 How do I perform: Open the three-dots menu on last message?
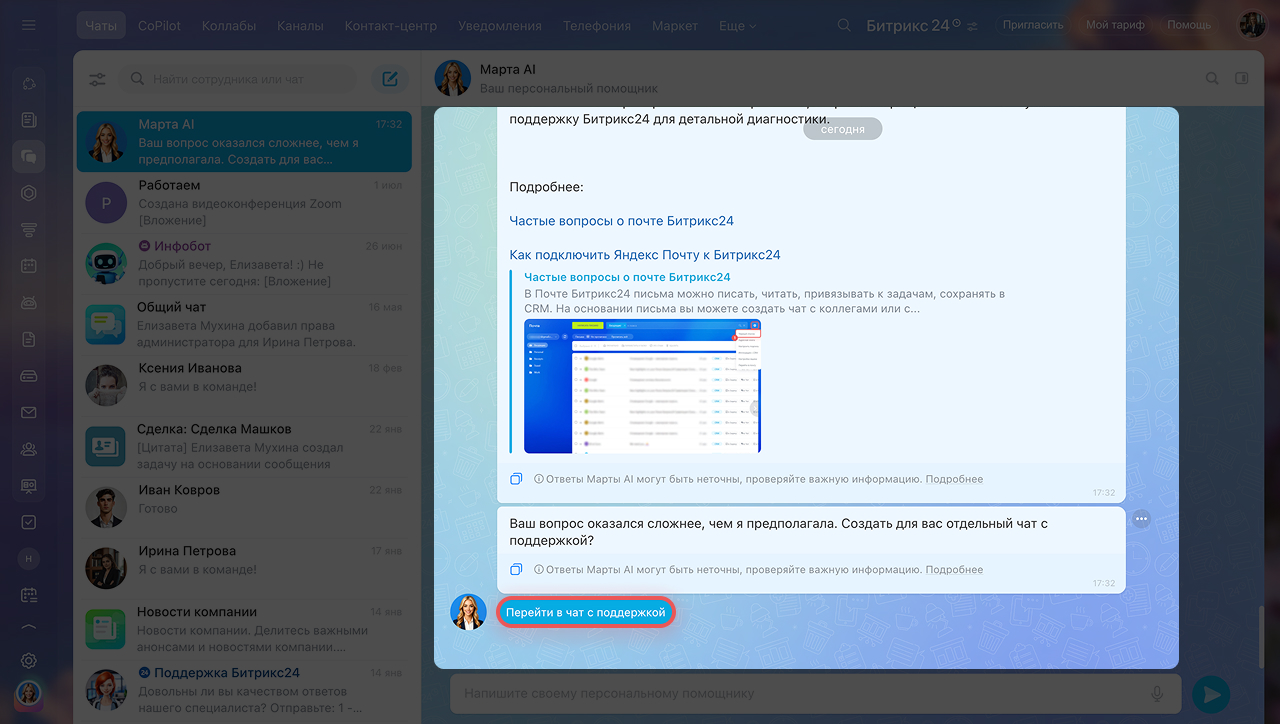1142,519
